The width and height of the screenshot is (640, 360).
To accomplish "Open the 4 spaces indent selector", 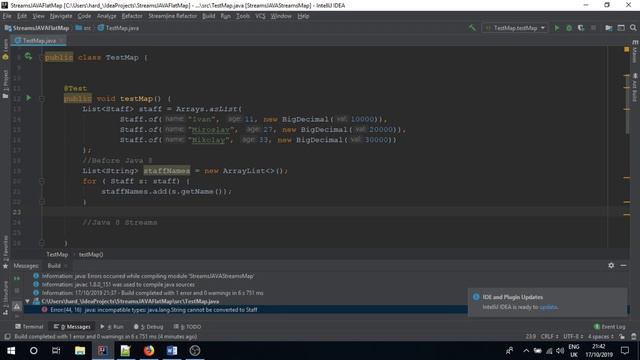I will tap(601, 337).
